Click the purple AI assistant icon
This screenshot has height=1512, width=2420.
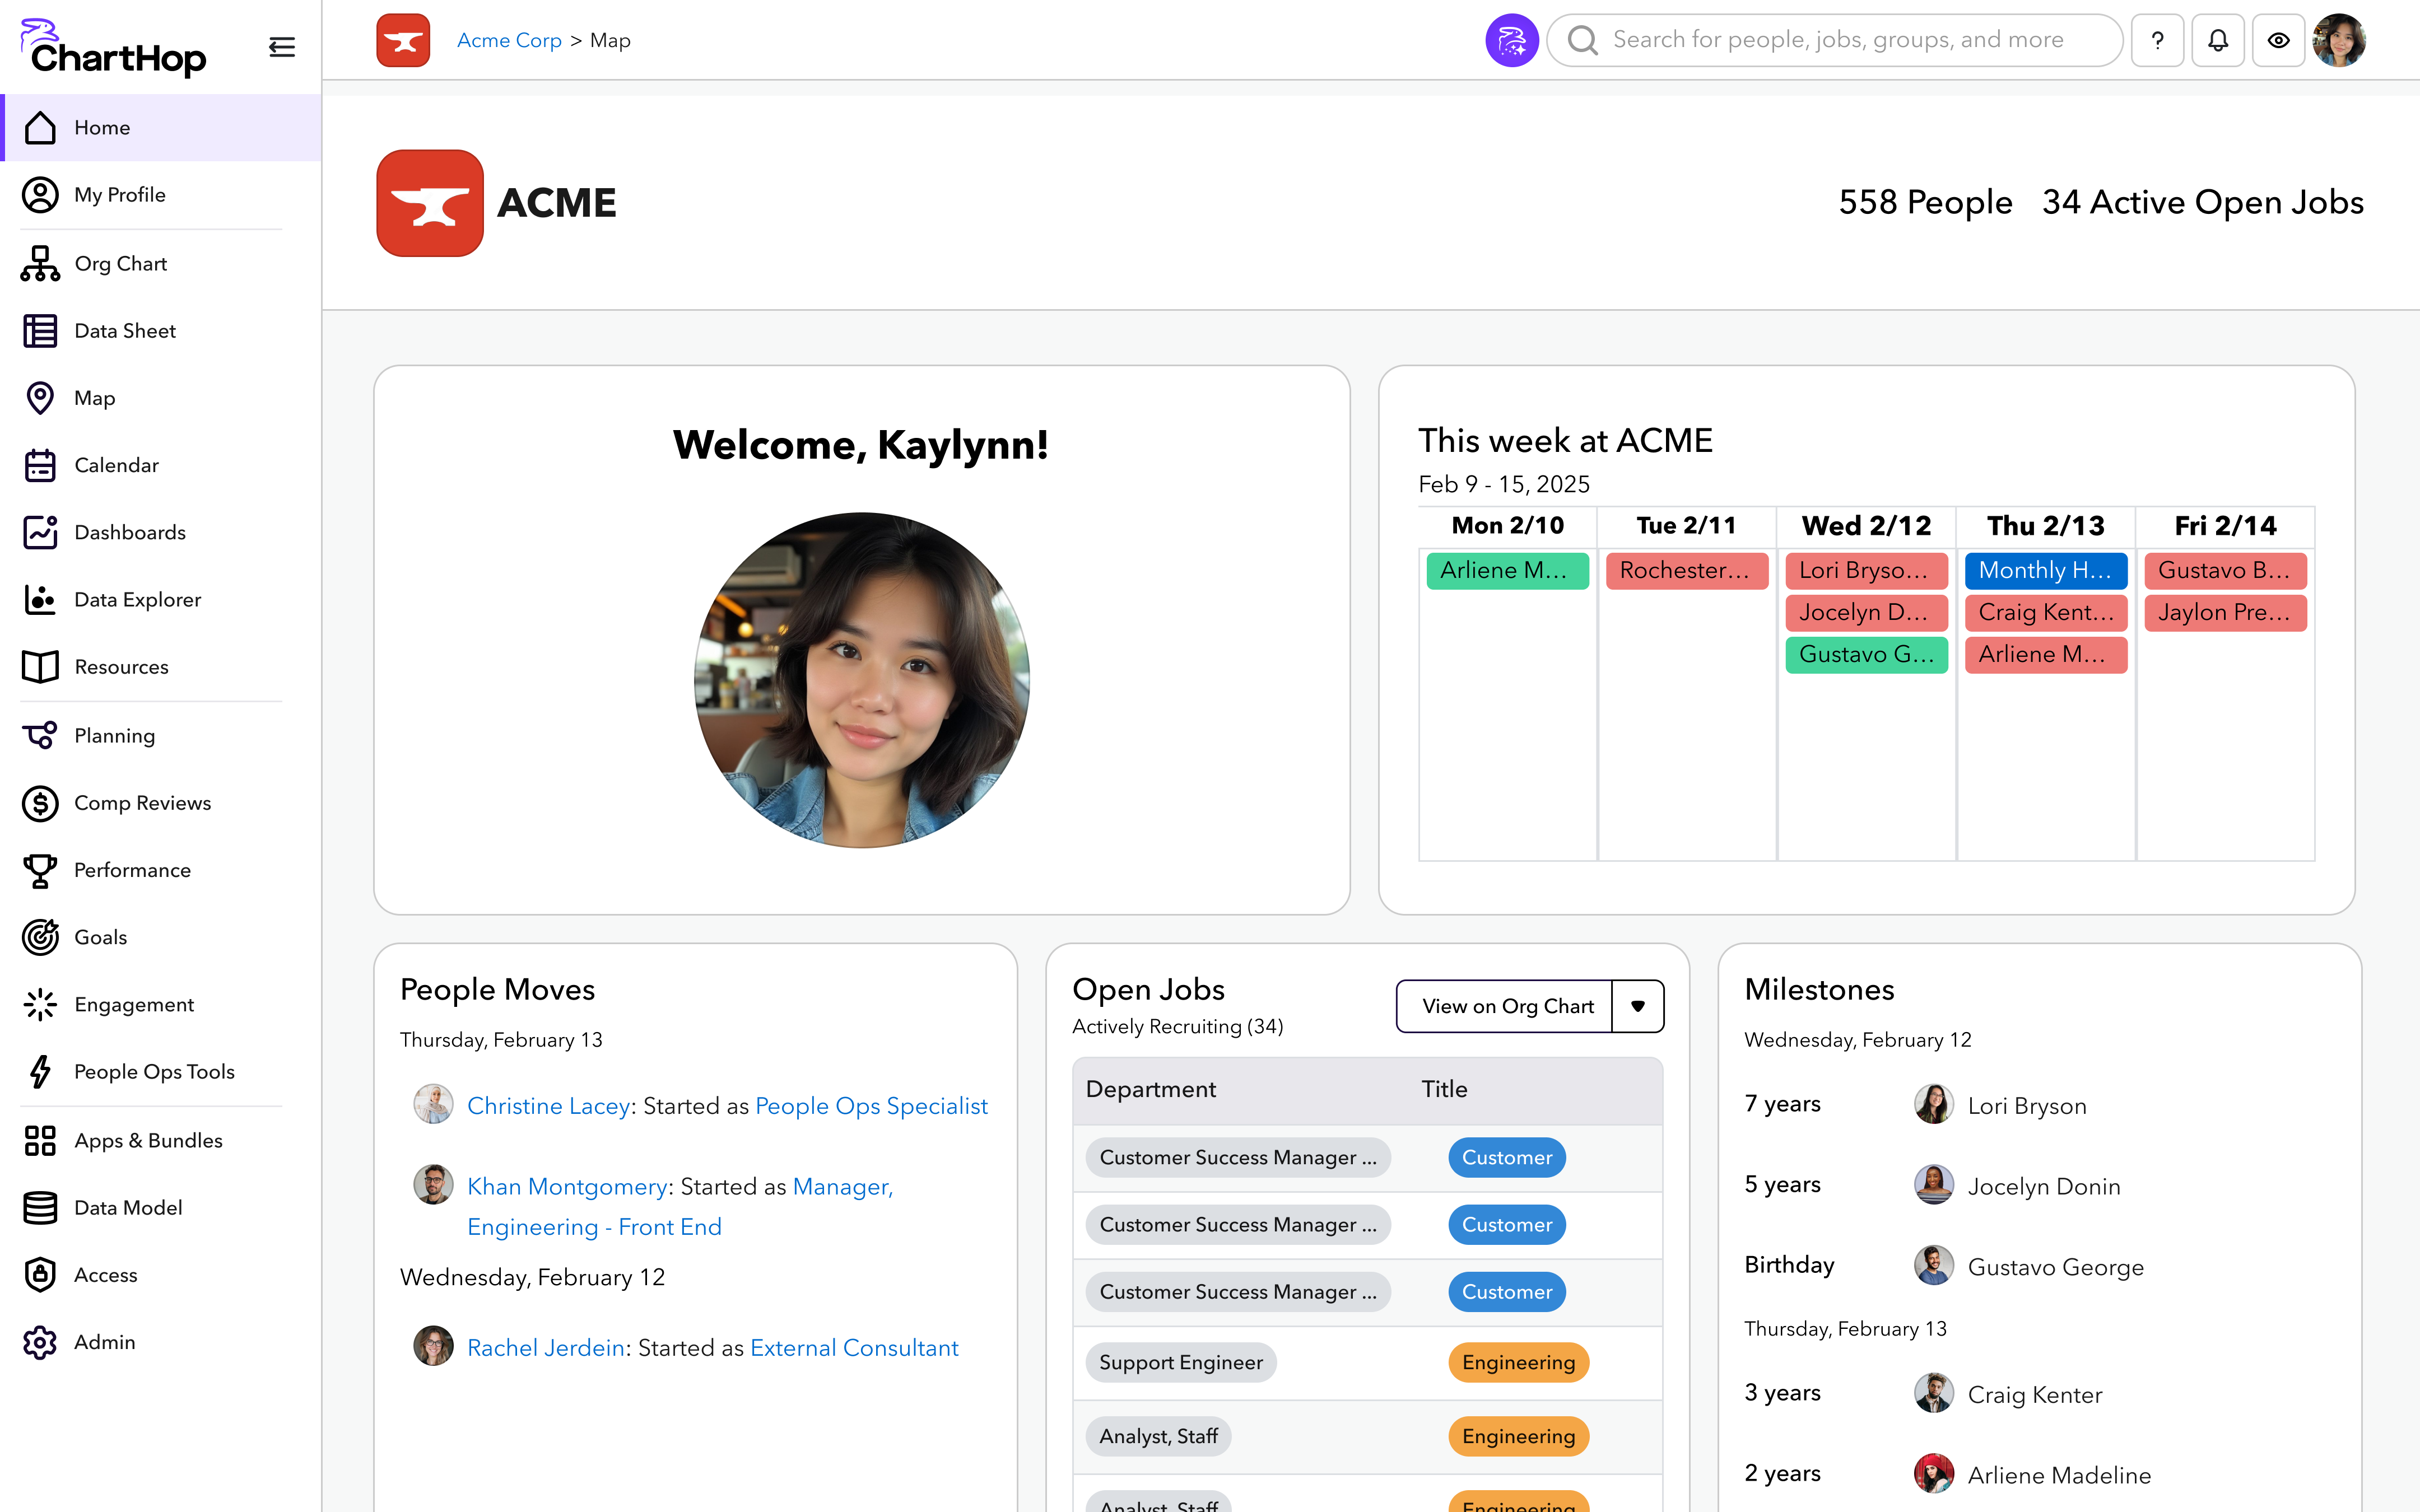click(1511, 40)
